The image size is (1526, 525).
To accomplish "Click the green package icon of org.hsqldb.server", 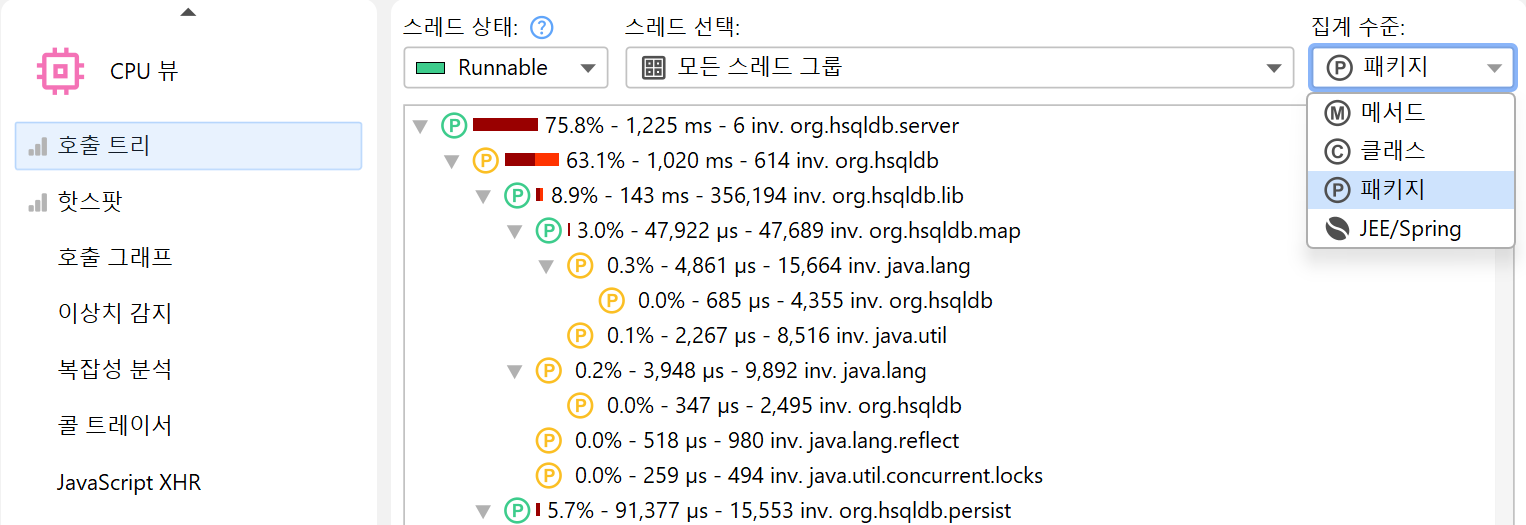I will (x=454, y=125).
